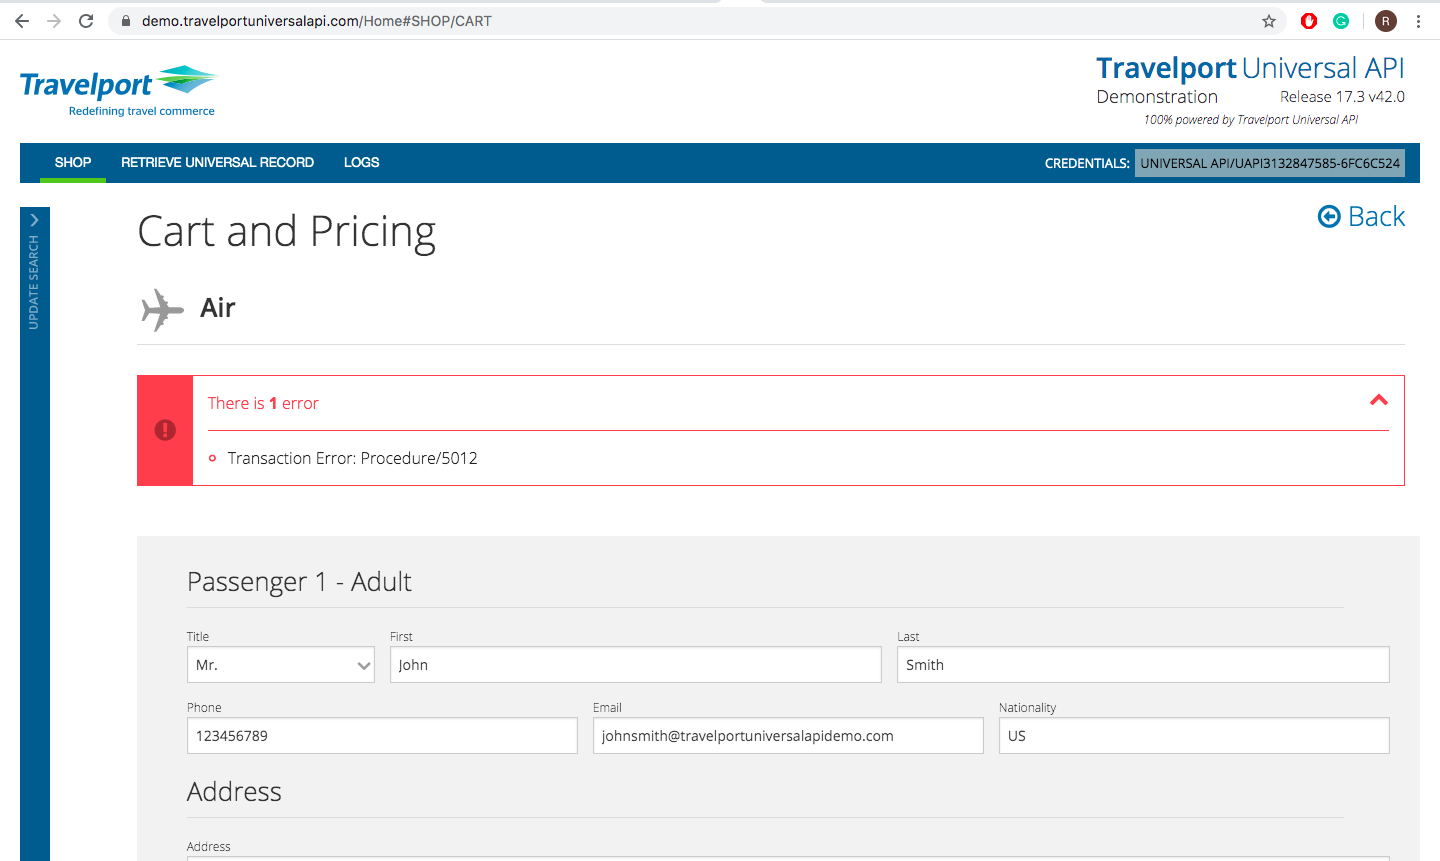The height and width of the screenshot is (861, 1440).
Task: Select the SHOP navigation item
Action: click(x=72, y=162)
